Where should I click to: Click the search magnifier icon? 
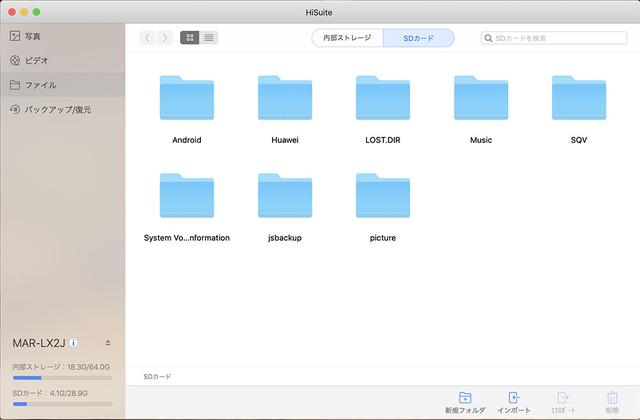(x=488, y=38)
